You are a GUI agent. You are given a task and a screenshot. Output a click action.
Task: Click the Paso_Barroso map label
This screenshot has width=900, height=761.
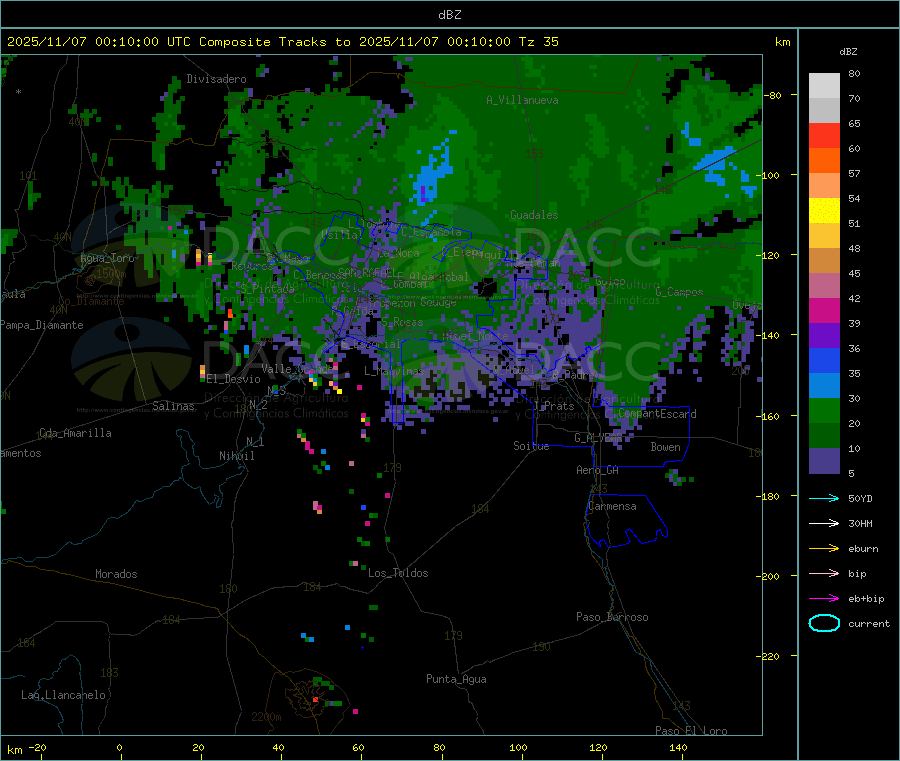pos(612,617)
